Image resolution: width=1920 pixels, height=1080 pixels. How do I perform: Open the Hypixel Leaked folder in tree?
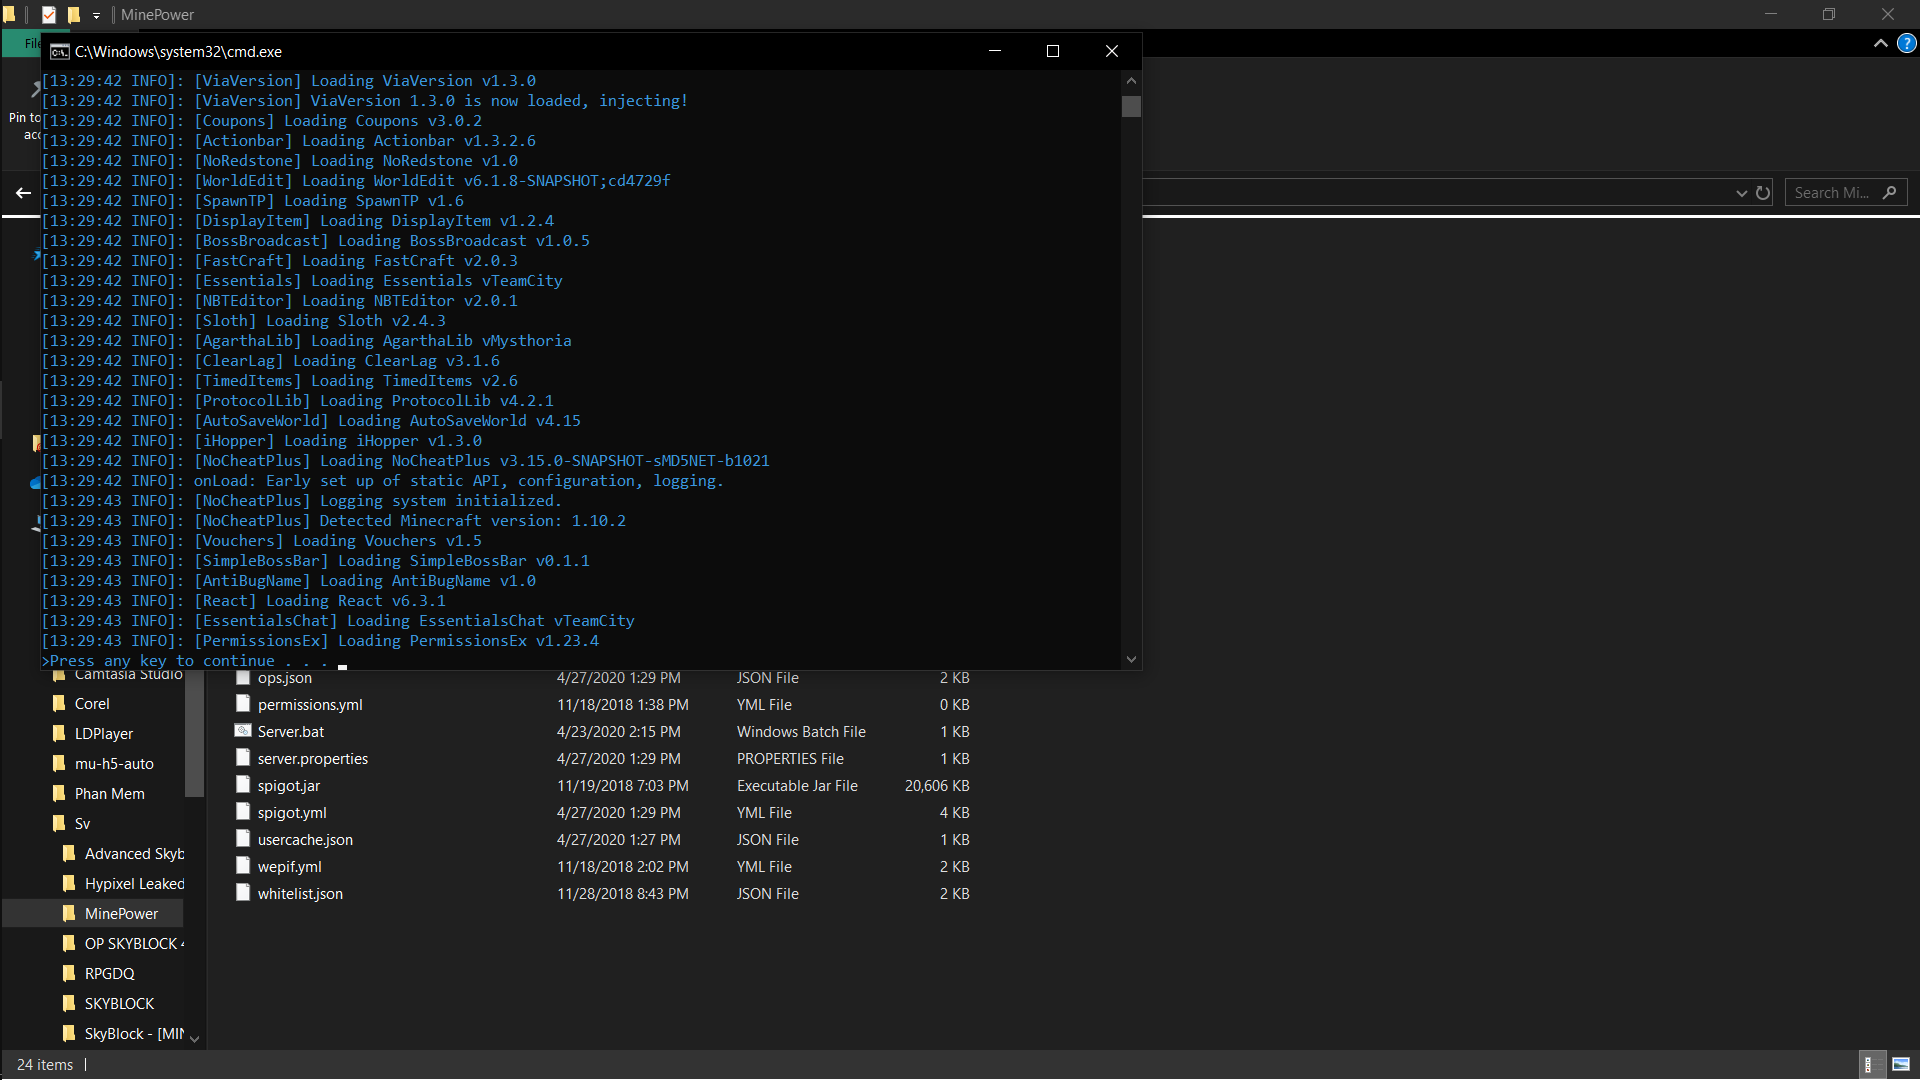[x=133, y=884]
